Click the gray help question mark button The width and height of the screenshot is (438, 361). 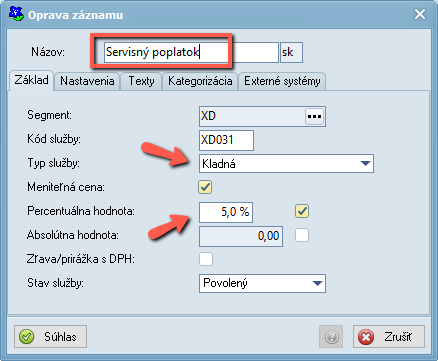tap(331, 337)
